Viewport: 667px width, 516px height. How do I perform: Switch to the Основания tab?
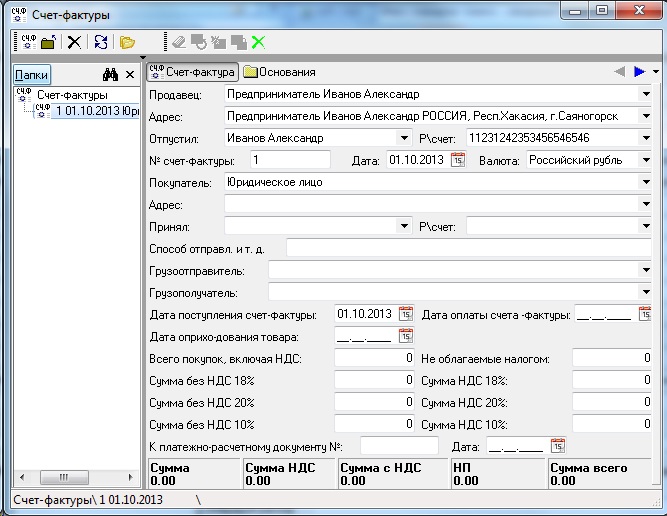tap(279, 72)
